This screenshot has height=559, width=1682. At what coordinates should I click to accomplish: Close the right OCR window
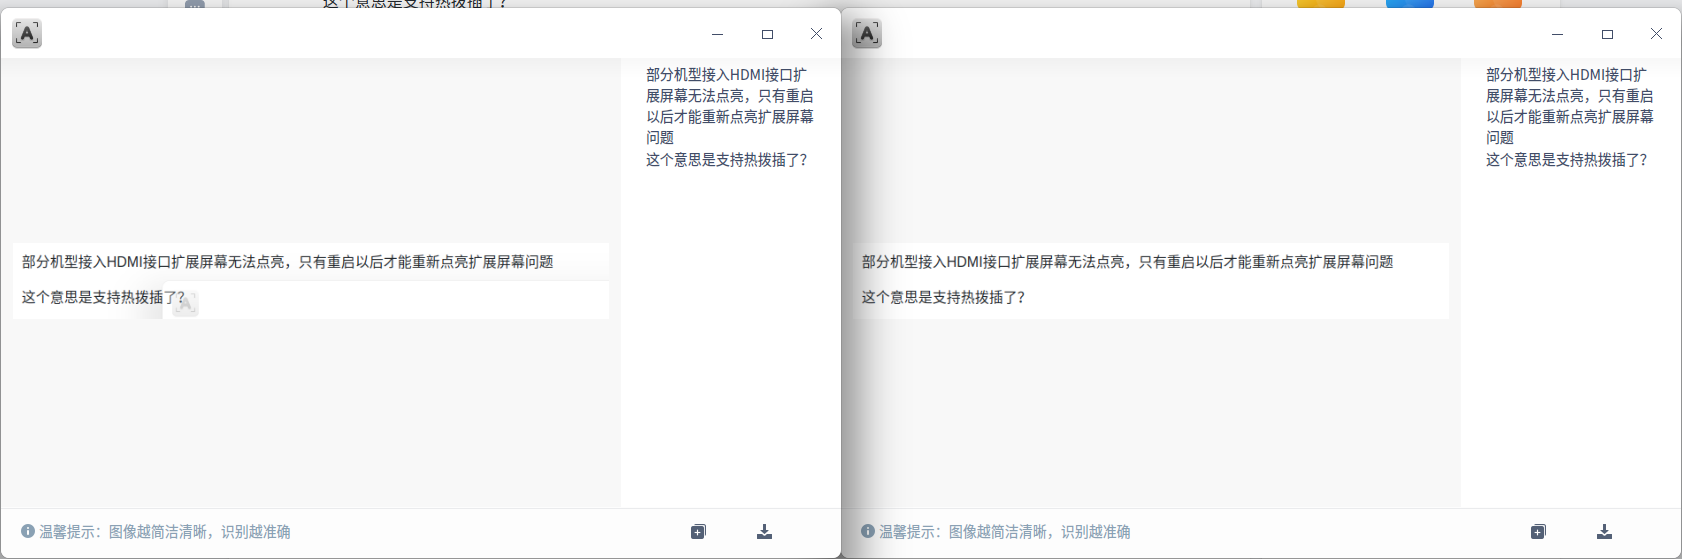pyautogui.click(x=1656, y=34)
